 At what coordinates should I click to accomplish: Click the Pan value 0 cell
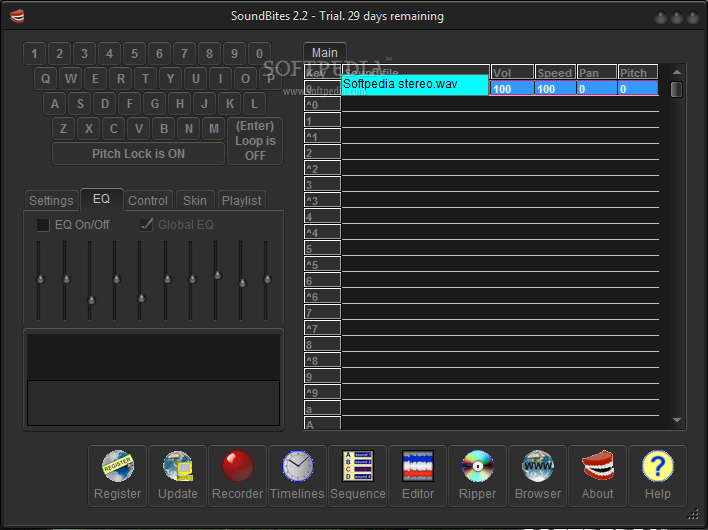597,88
